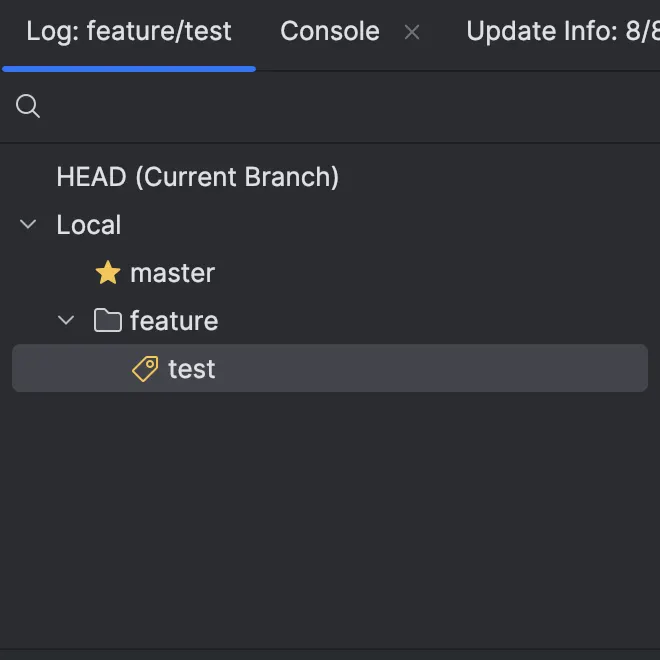This screenshot has height=660, width=660.
Task: Focus the branch search input field
Action: point(340,106)
